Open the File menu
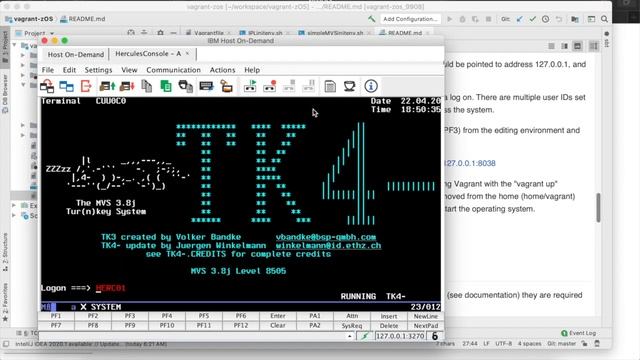 (x=48, y=70)
